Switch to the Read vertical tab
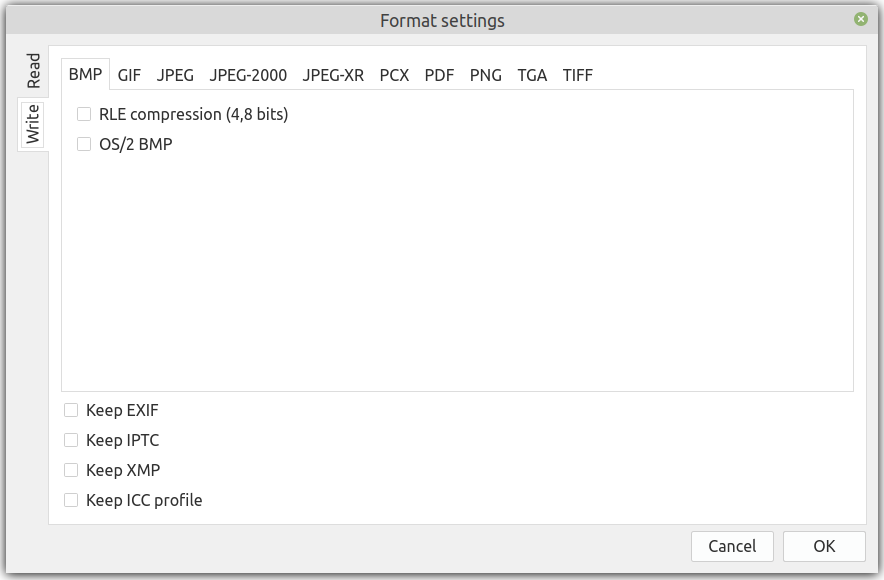The image size is (884, 580). (33, 71)
